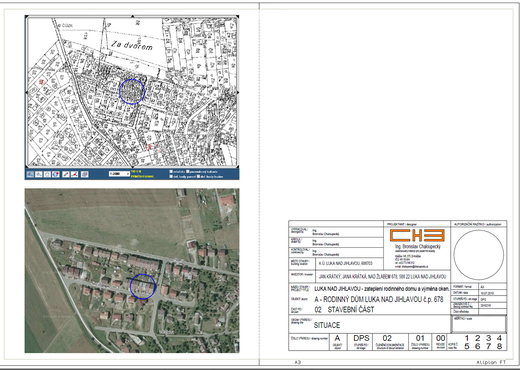Viewport: 520px width, 370px height.
Task: Open the map scale dropdown
Action: coord(119,174)
